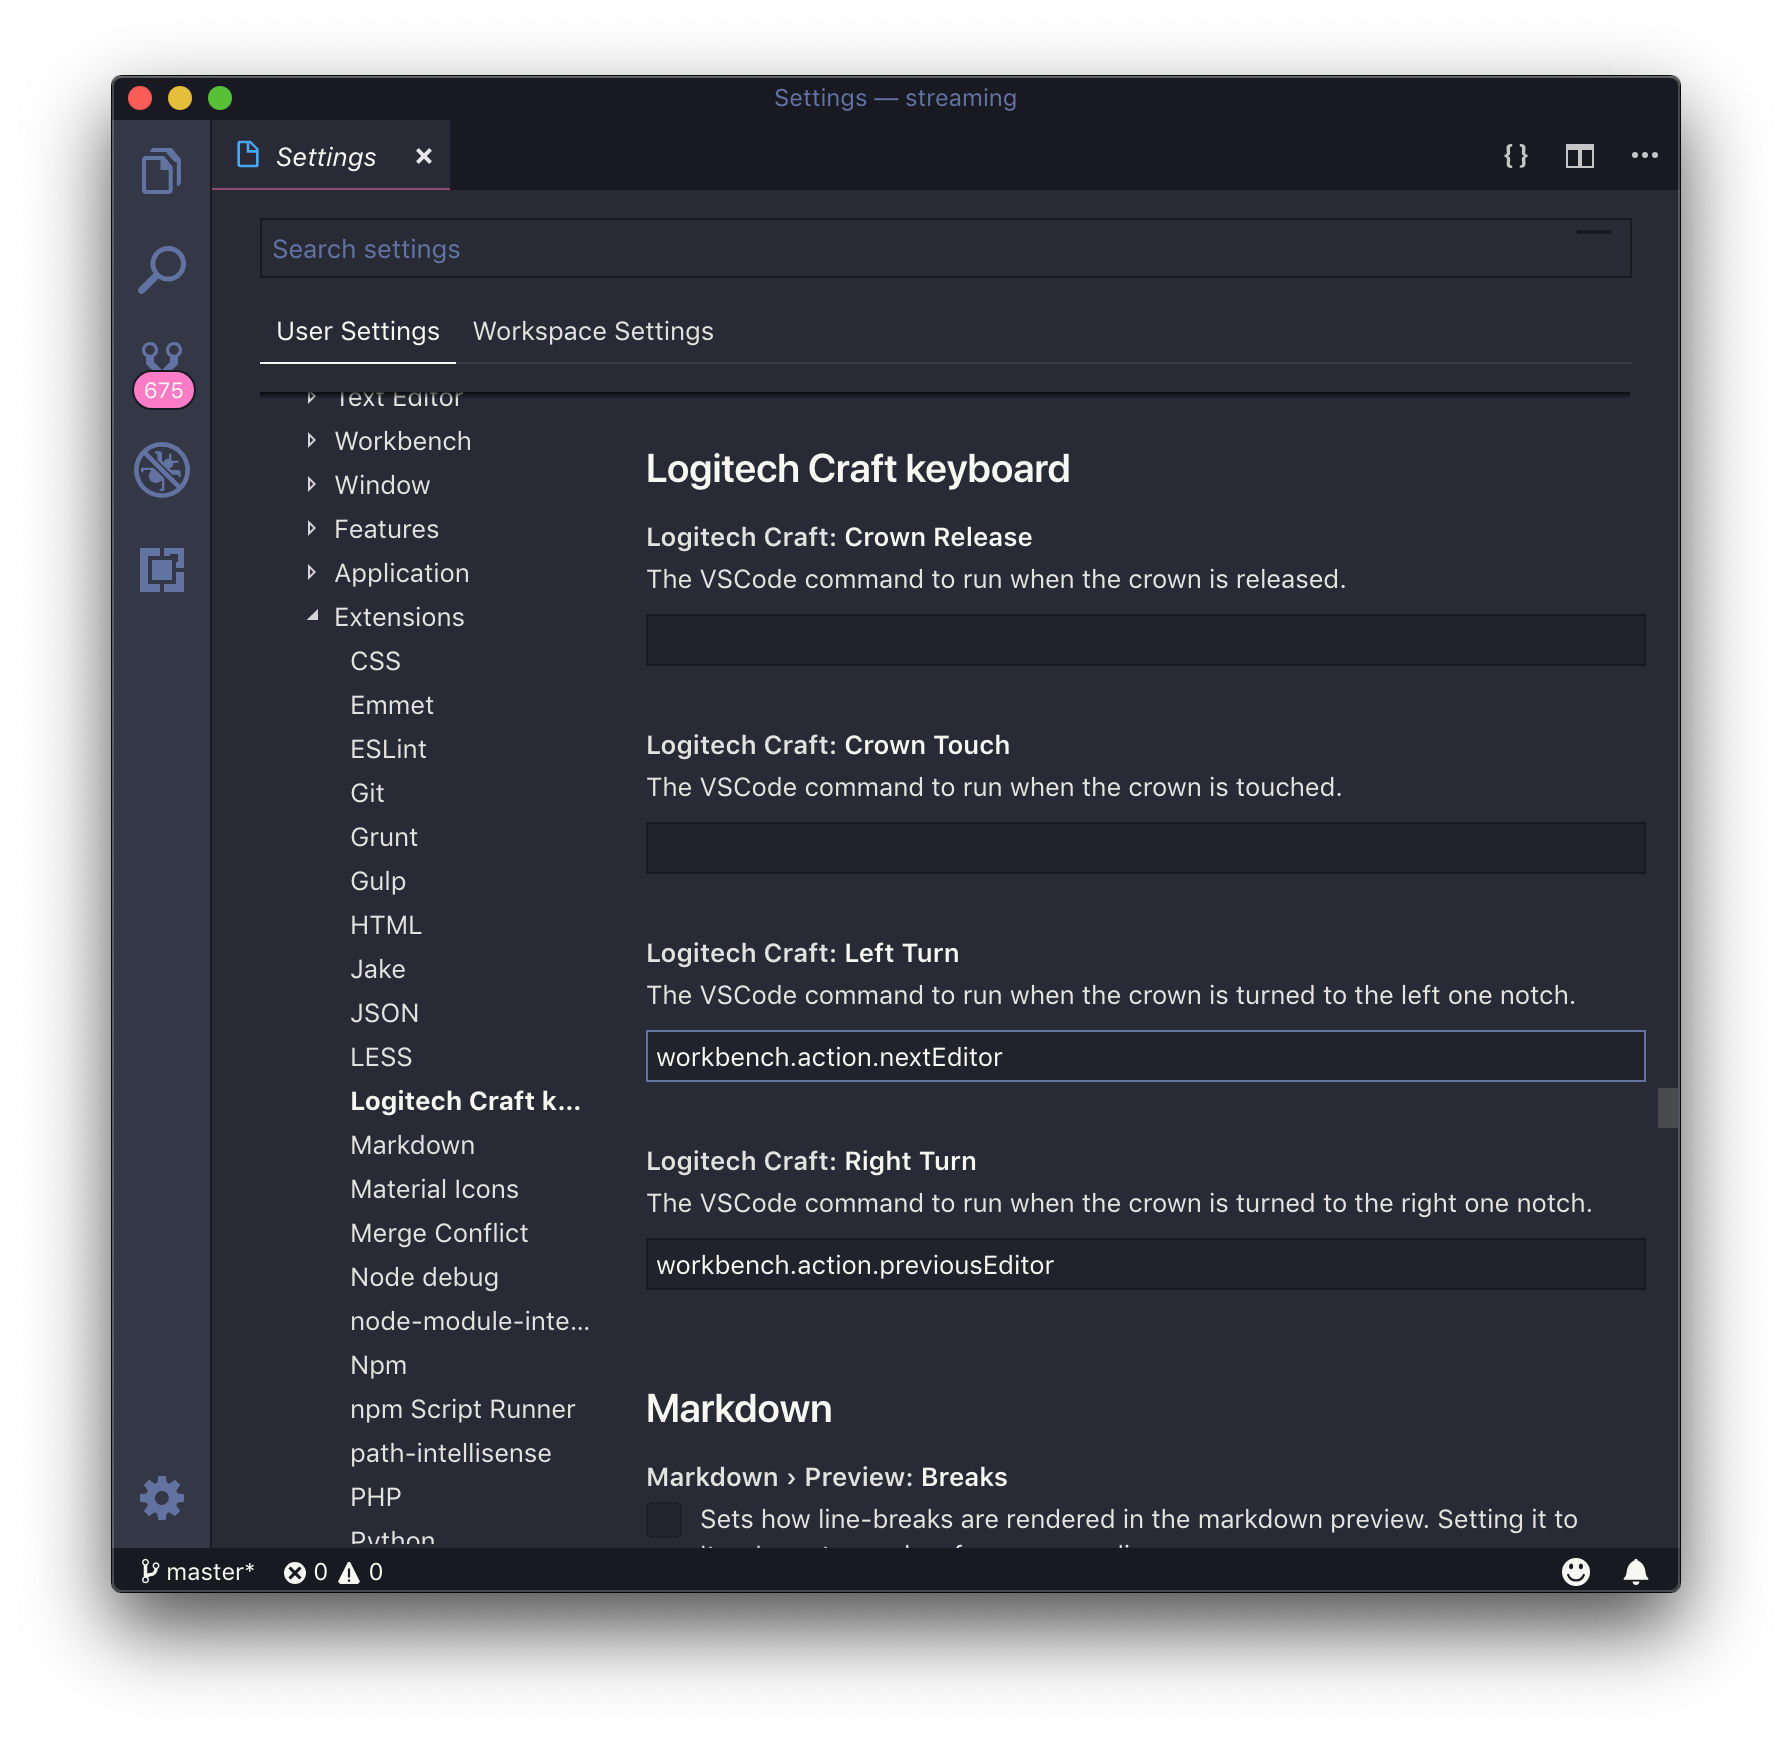Open the Search view magnifier icon
The width and height of the screenshot is (1792, 1740).
[161, 270]
